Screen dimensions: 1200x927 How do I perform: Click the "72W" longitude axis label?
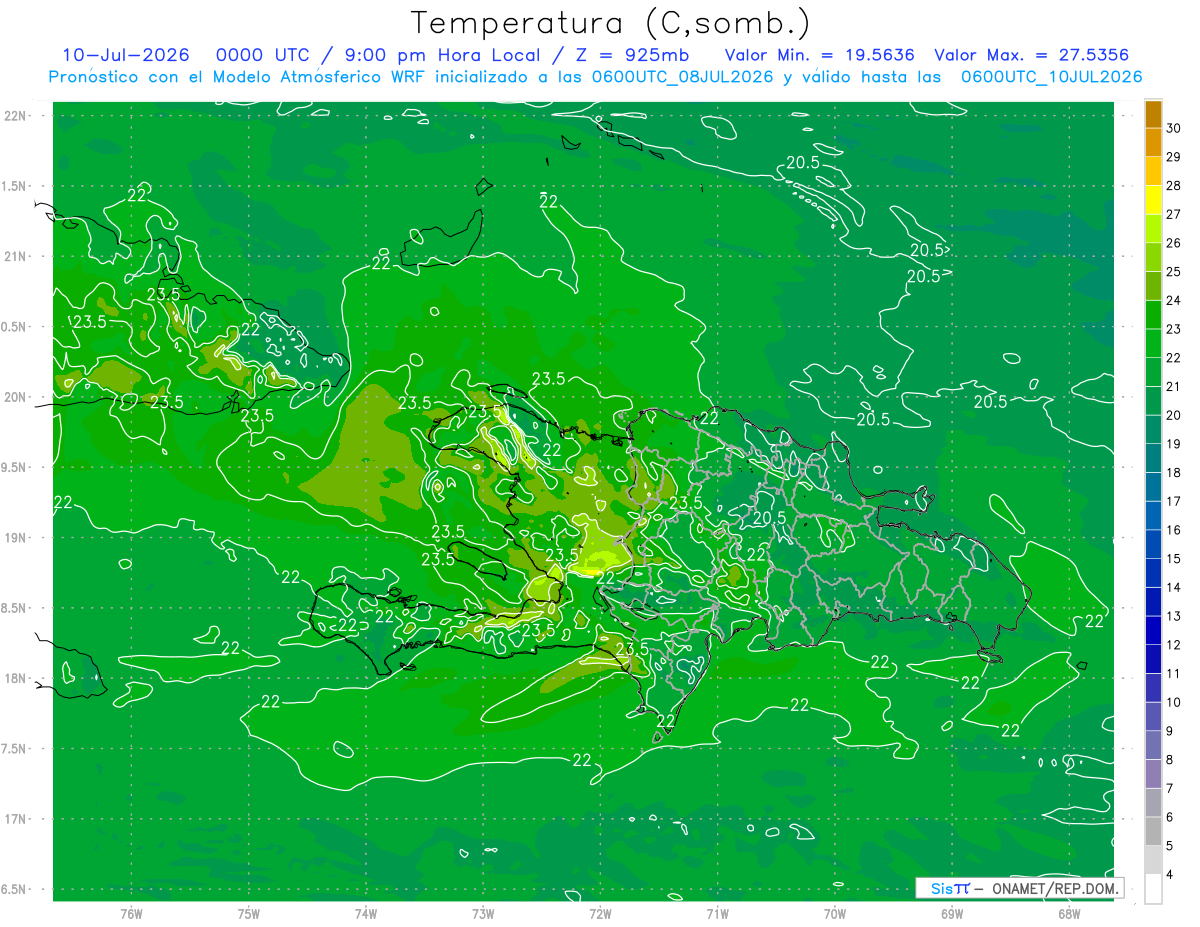pyautogui.click(x=600, y=914)
